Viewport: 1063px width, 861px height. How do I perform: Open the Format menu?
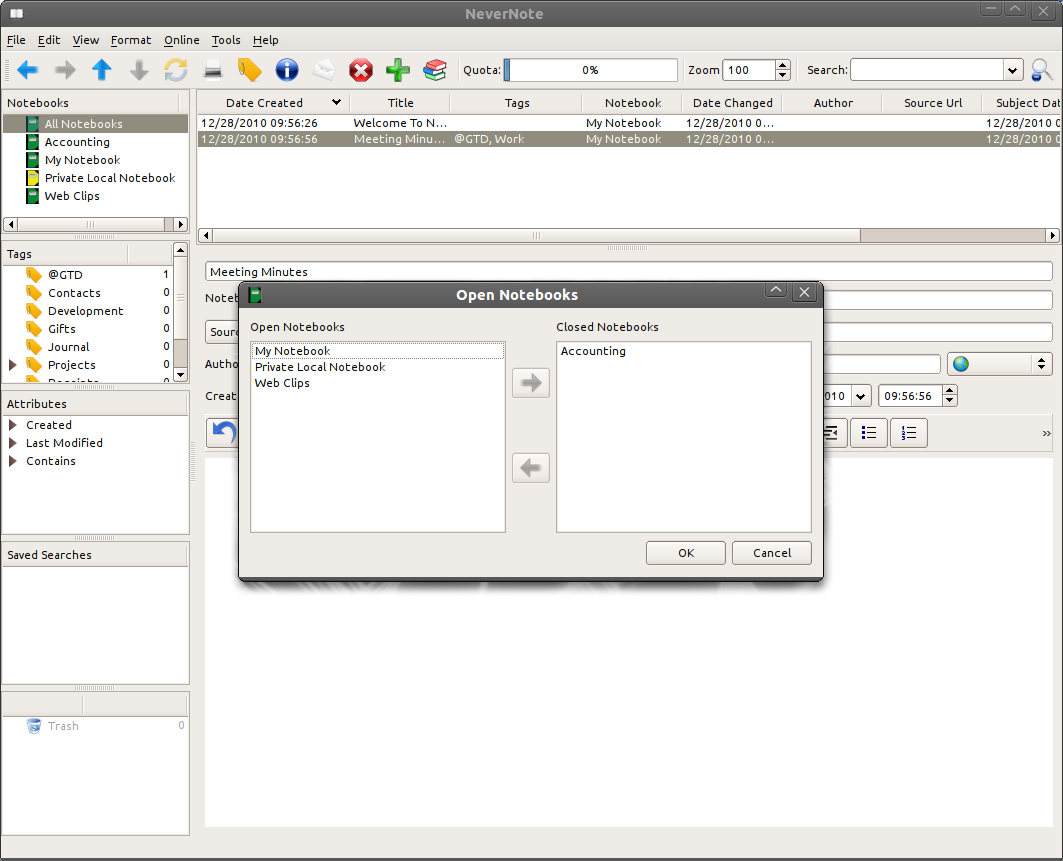[x=131, y=40]
